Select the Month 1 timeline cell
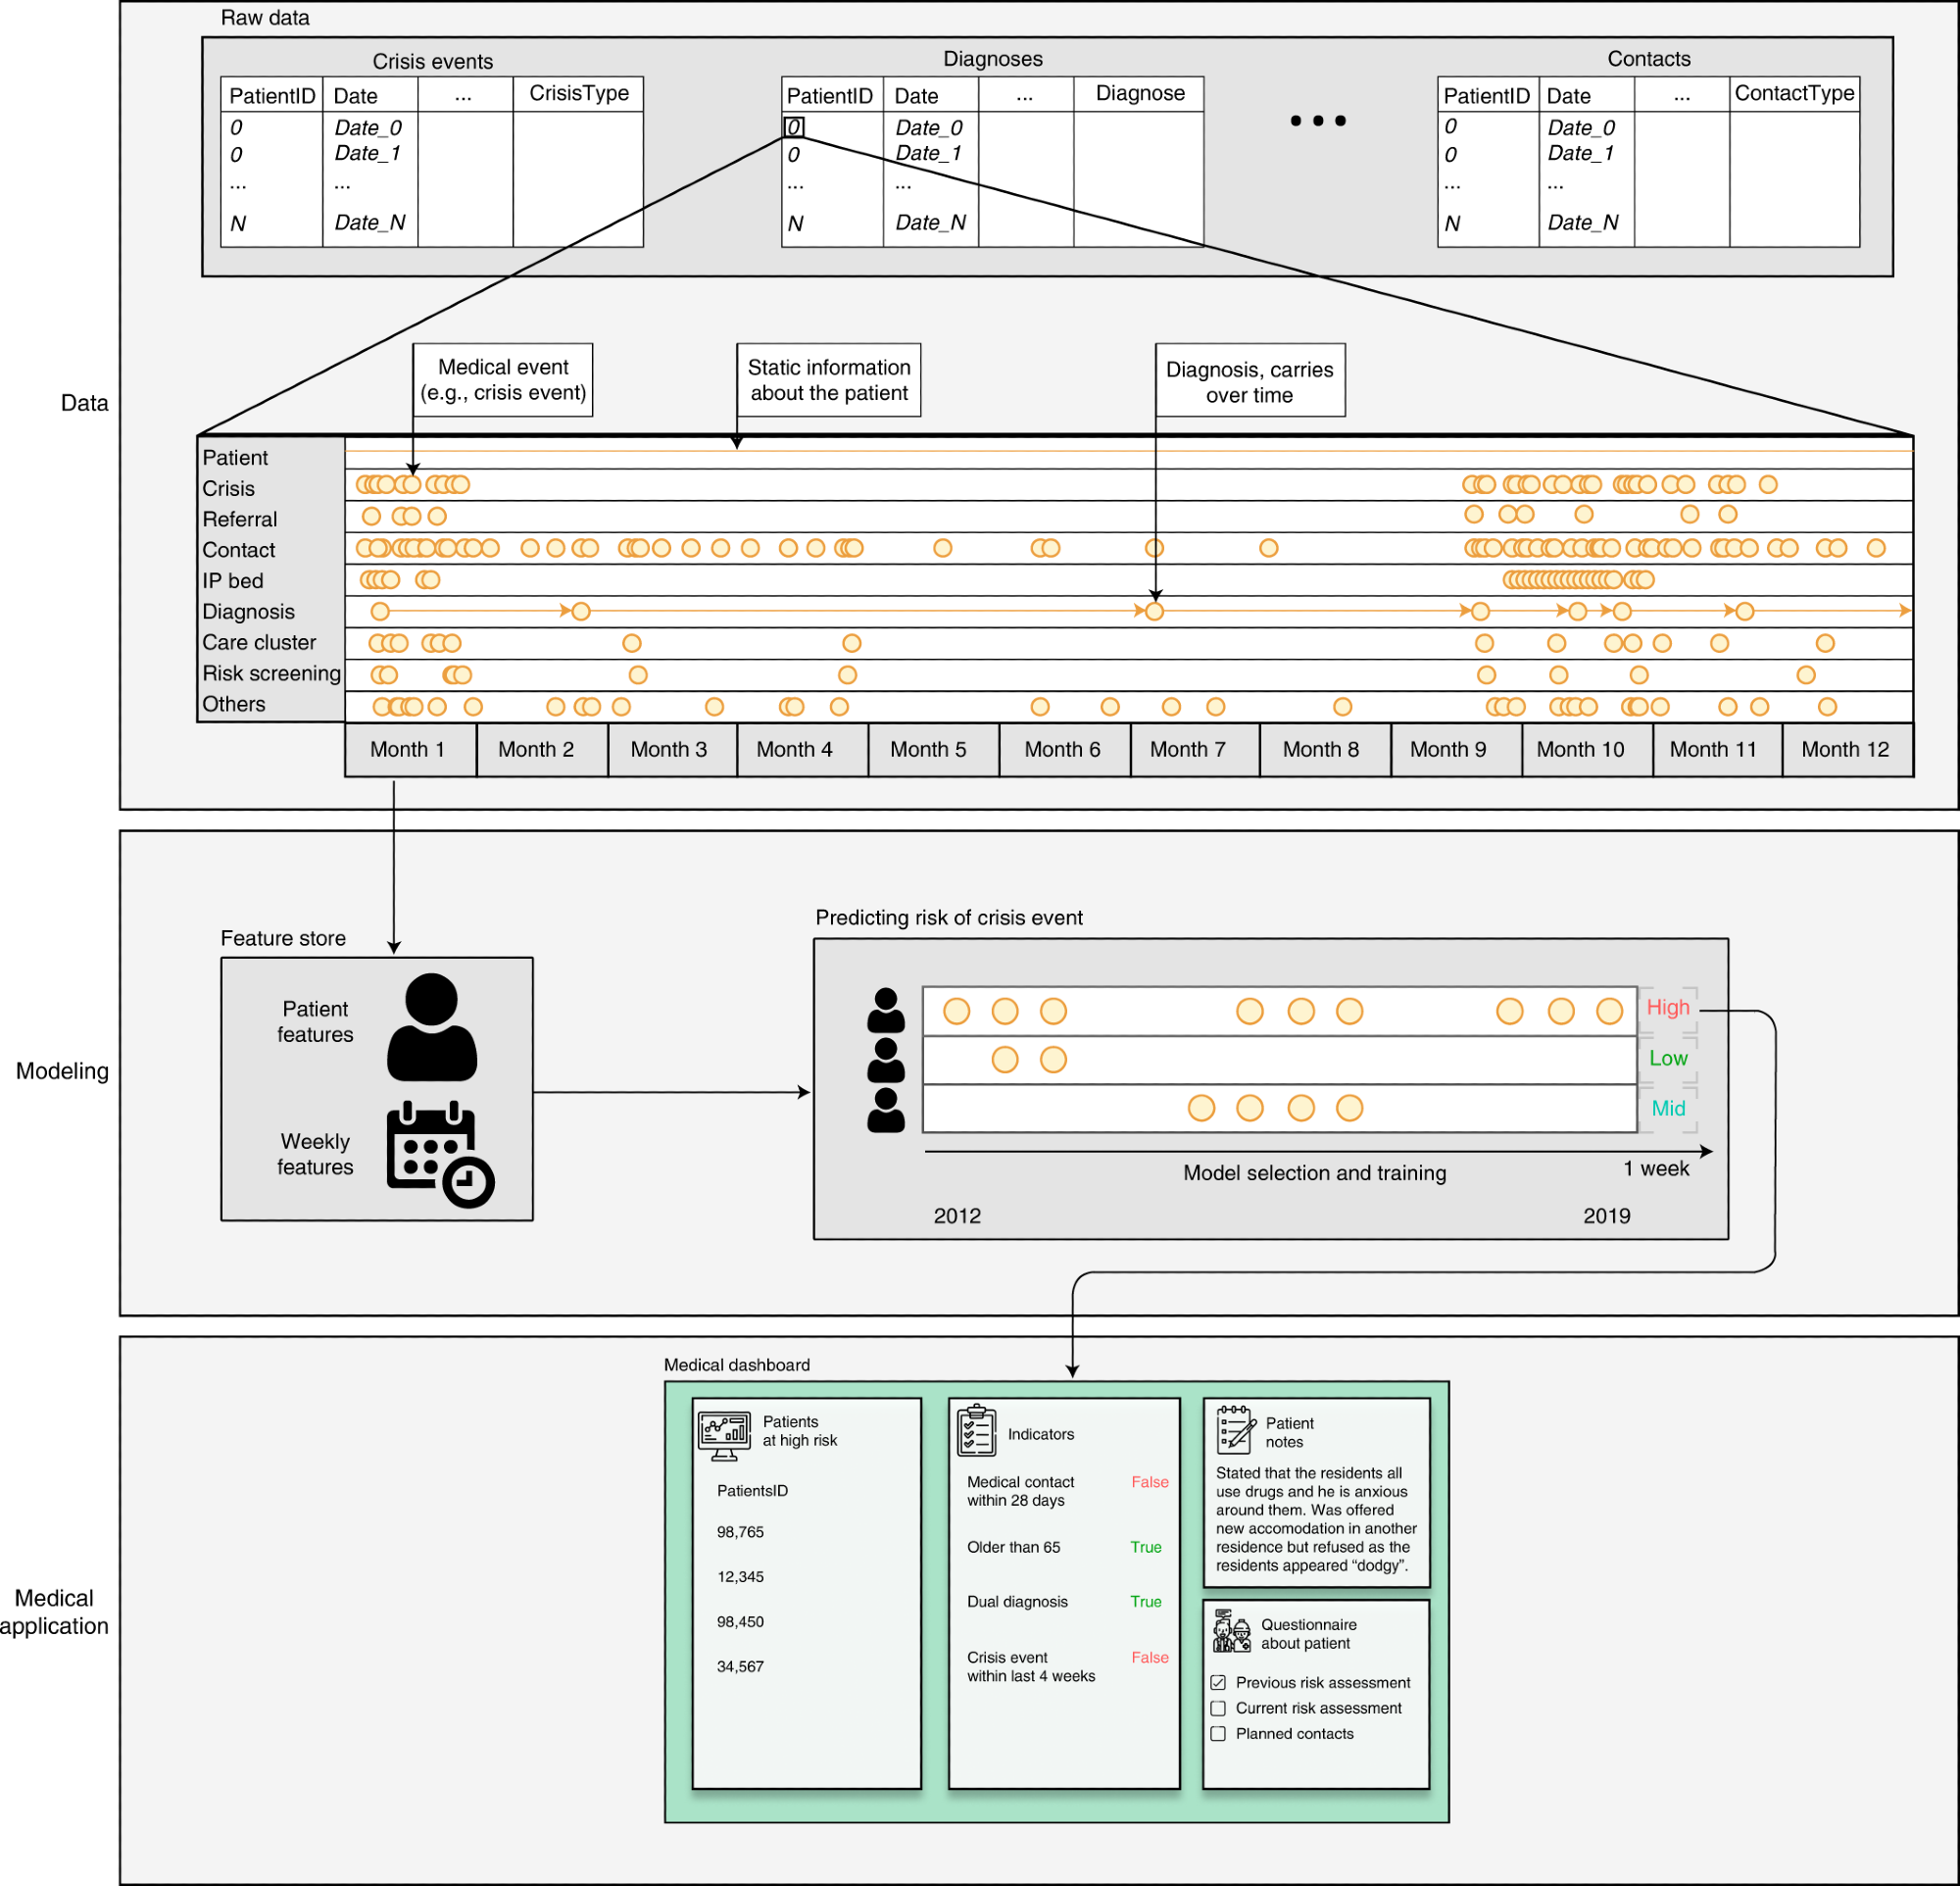 pyautogui.click(x=408, y=749)
